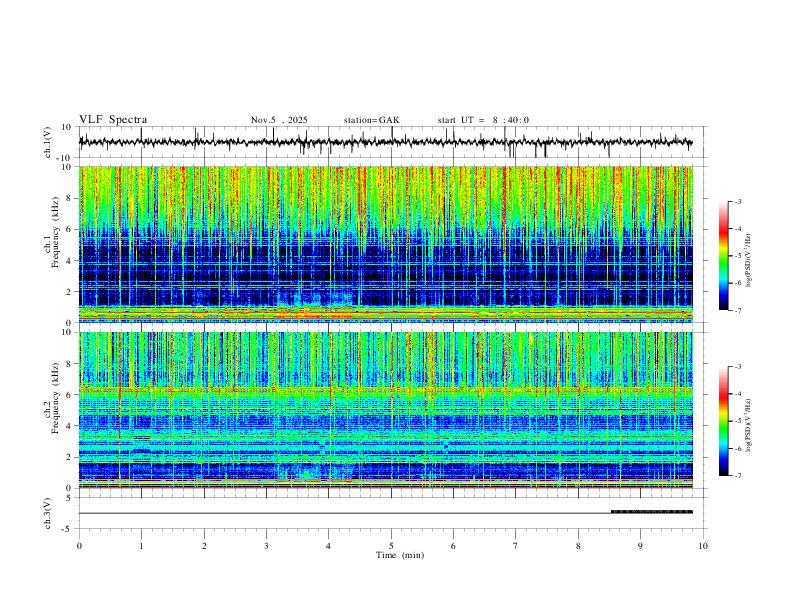The width and height of the screenshot is (792, 612).
Task: Click the ch.1 voltage waveform trace
Action: 385,142
